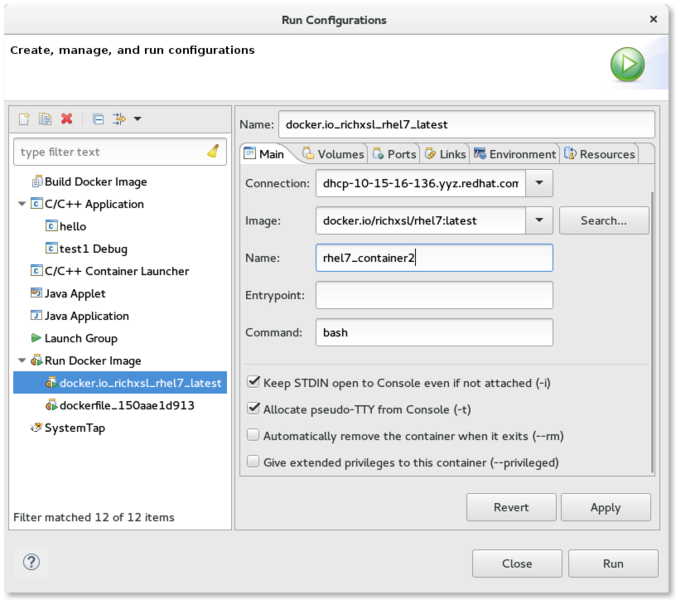Click the container Name field rhel7_container2
Screen dimensions: 676x600
(434, 258)
